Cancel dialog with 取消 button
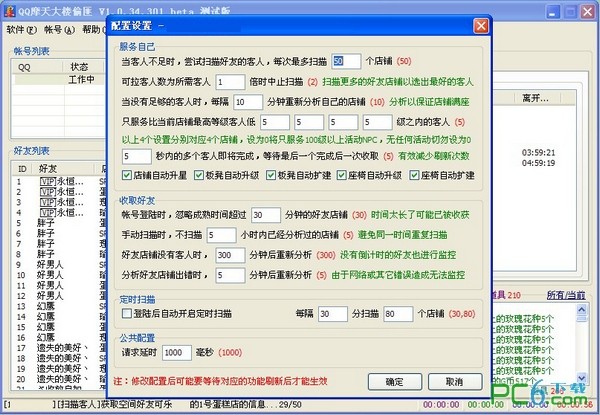 tap(455, 382)
